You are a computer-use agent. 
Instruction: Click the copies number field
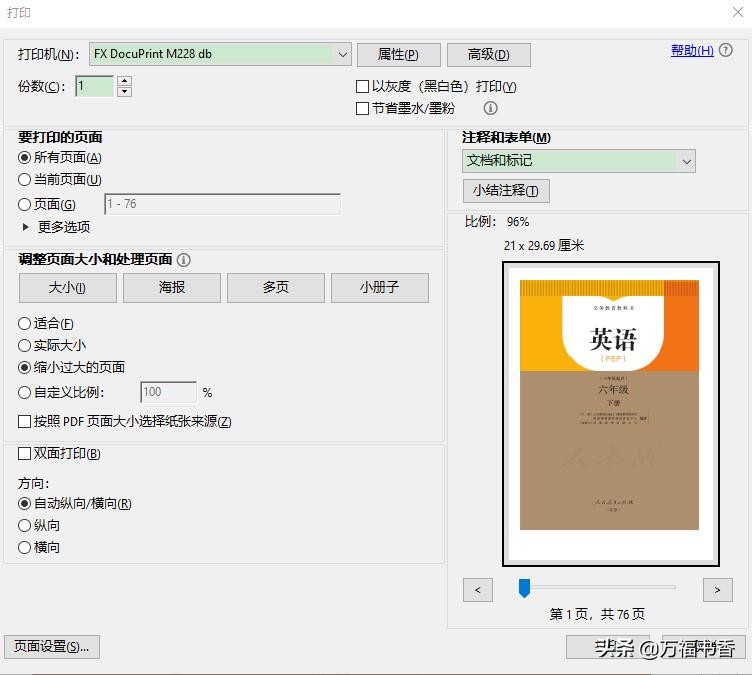94,86
